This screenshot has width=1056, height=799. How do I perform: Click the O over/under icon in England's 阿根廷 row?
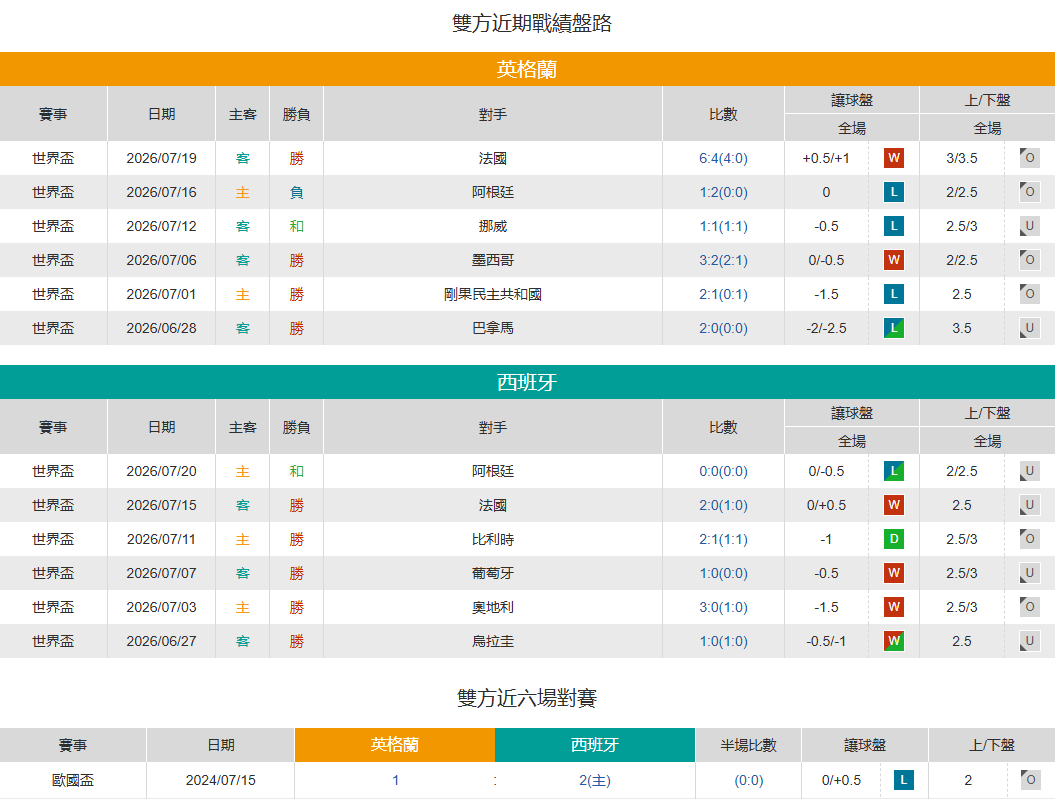(x=1029, y=192)
